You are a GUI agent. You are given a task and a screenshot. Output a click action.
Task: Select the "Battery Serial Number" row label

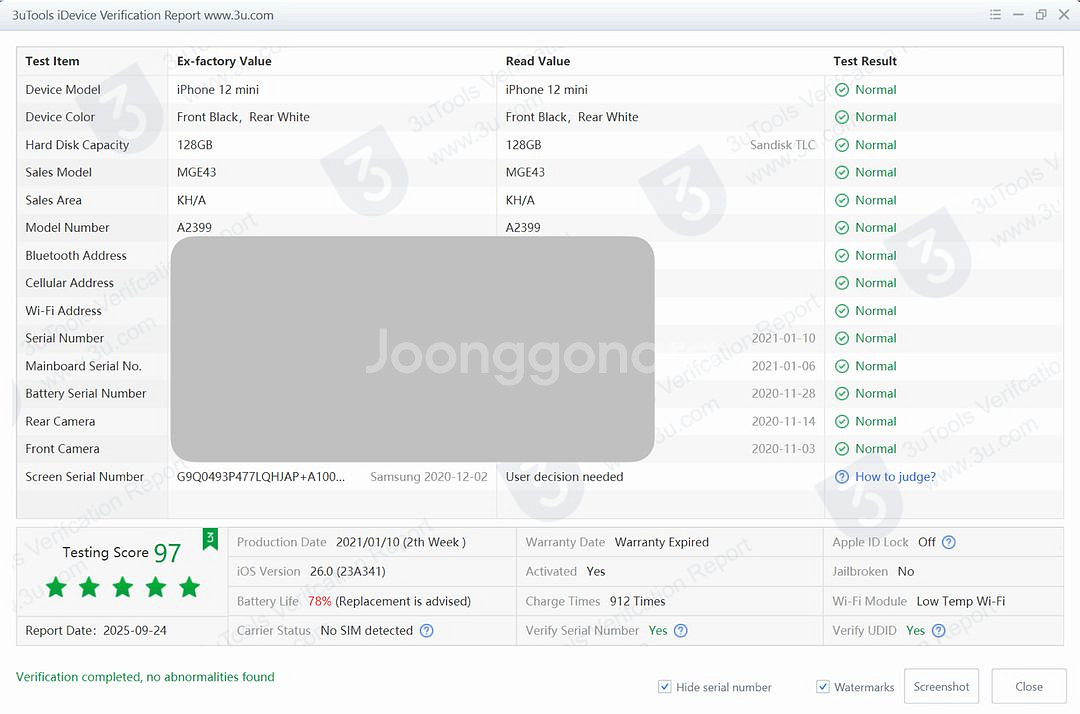86,394
